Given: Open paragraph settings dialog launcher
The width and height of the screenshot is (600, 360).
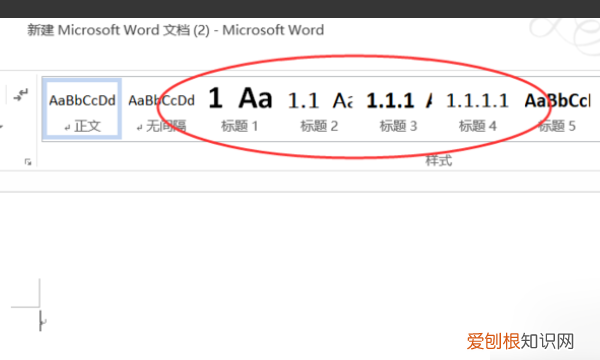Looking at the screenshot, I should (28, 162).
